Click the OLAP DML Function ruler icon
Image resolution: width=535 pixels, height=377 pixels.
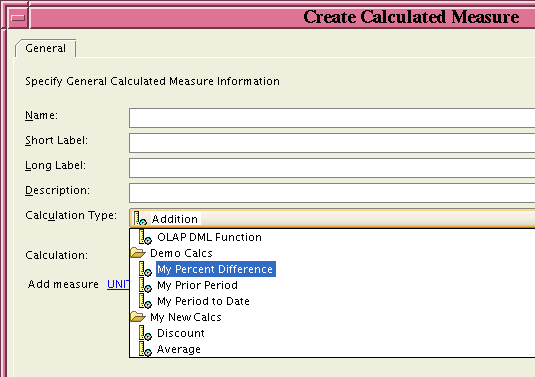pyautogui.click(x=145, y=237)
